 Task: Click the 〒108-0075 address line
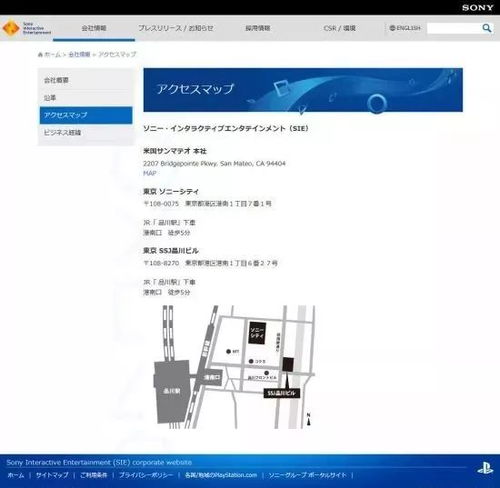tap(207, 203)
